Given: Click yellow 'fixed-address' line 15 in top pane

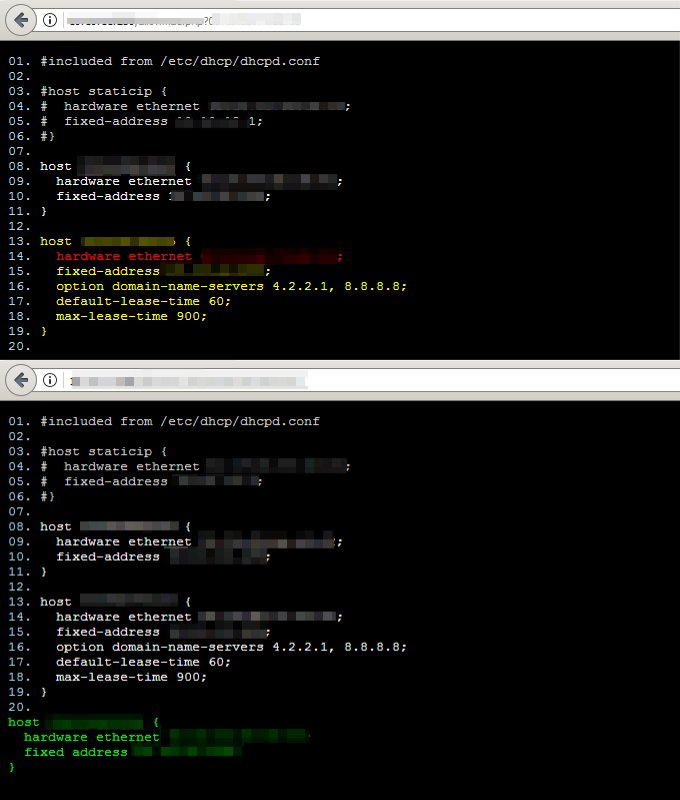Looking at the screenshot, I should [107, 271].
